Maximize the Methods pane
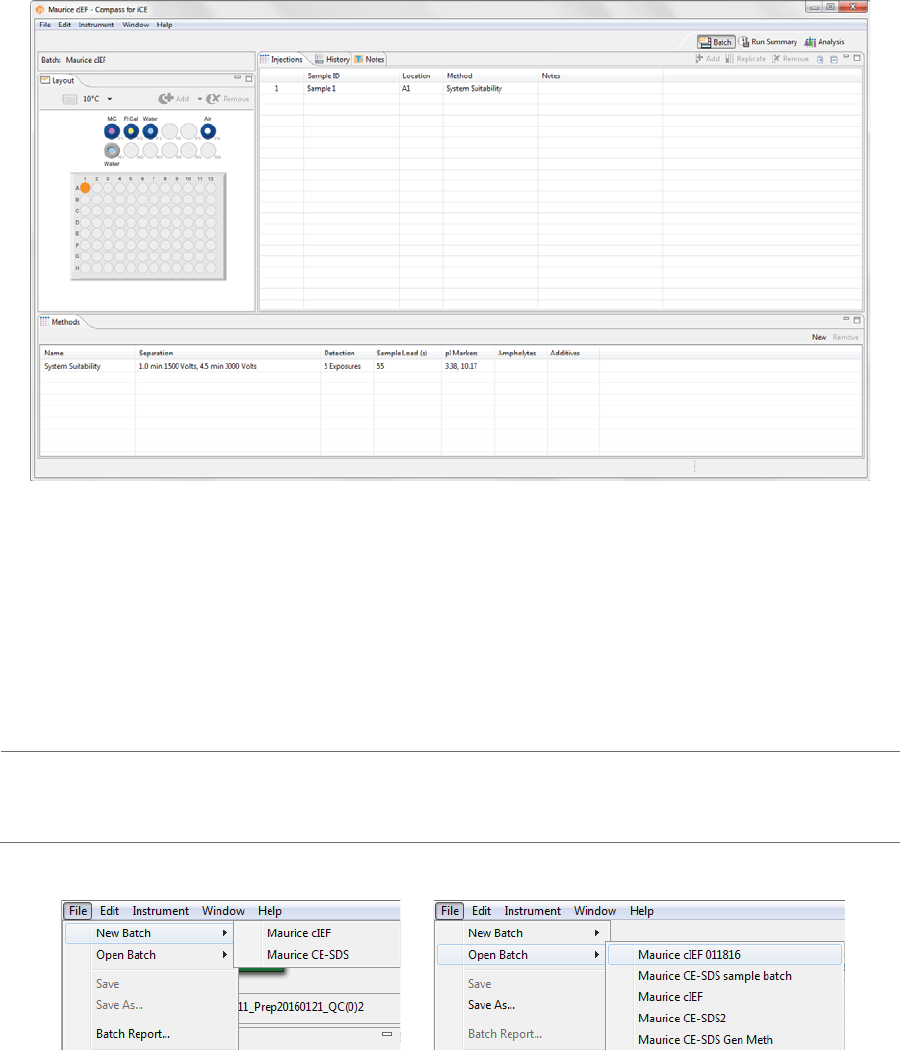The width and height of the screenshot is (900, 1050). pyautogui.click(x=856, y=320)
